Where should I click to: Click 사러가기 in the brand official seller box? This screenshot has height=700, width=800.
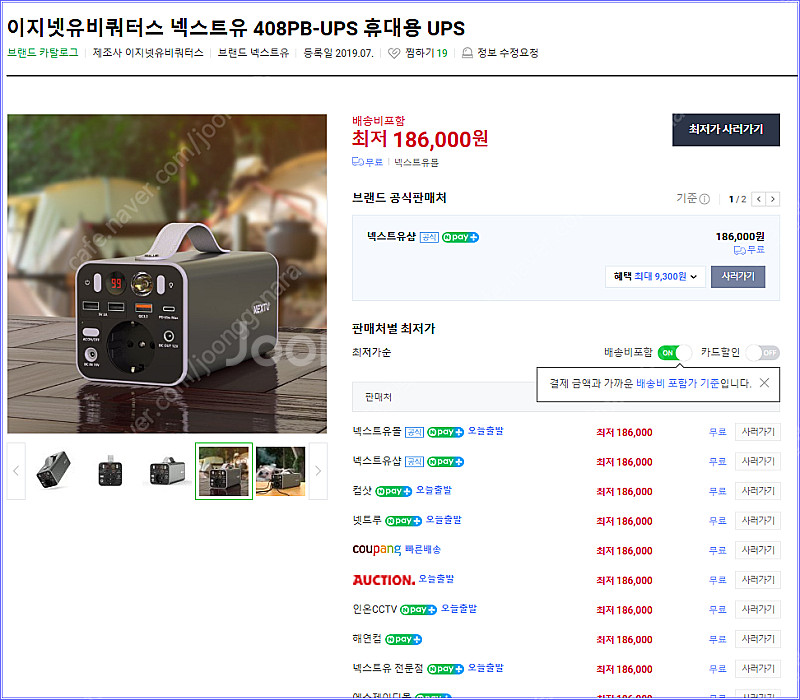coord(738,277)
